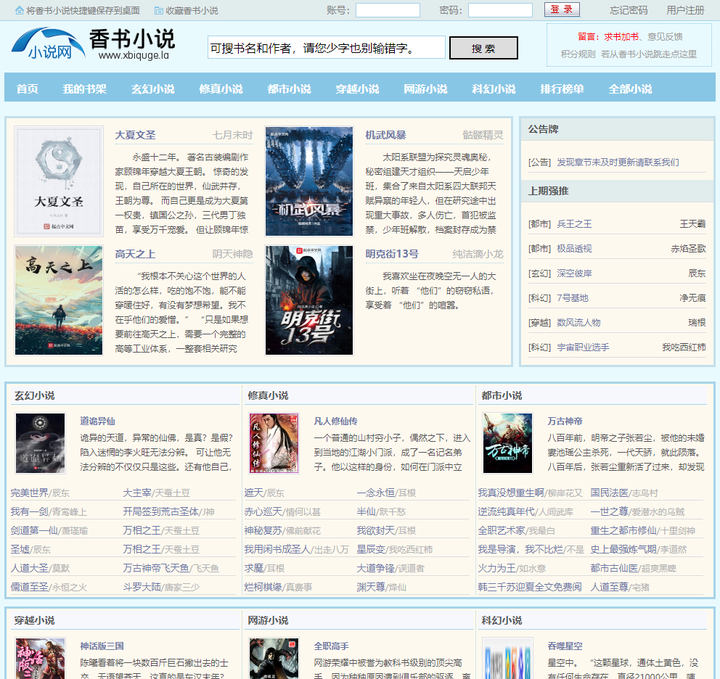Screen dimensions: 720x679
Task: Open the 明克街13号 book cover
Action: (309, 300)
